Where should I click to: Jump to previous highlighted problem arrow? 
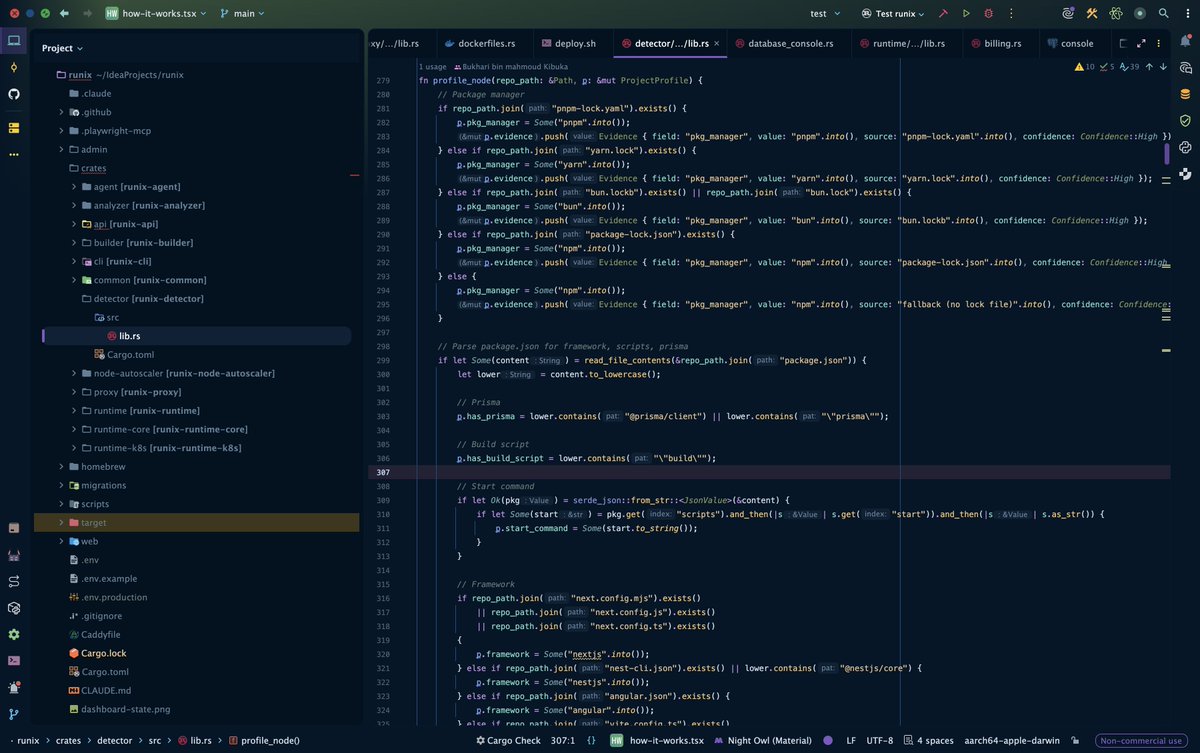[1149, 67]
